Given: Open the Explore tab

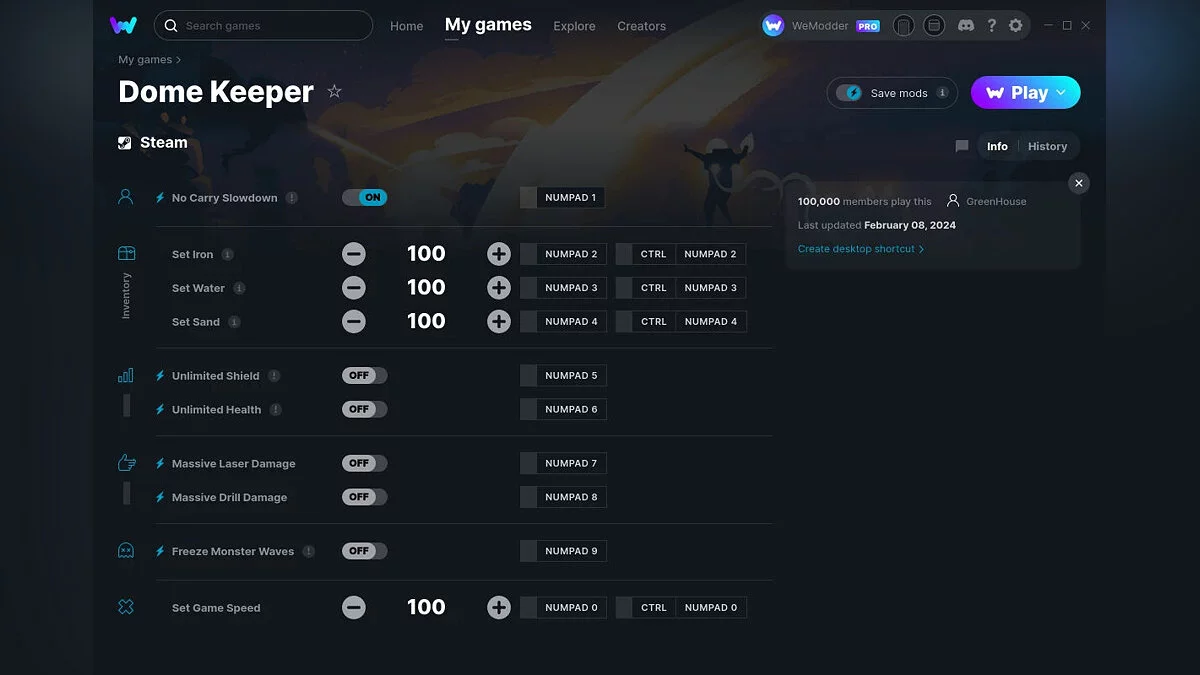Looking at the screenshot, I should pos(574,26).
